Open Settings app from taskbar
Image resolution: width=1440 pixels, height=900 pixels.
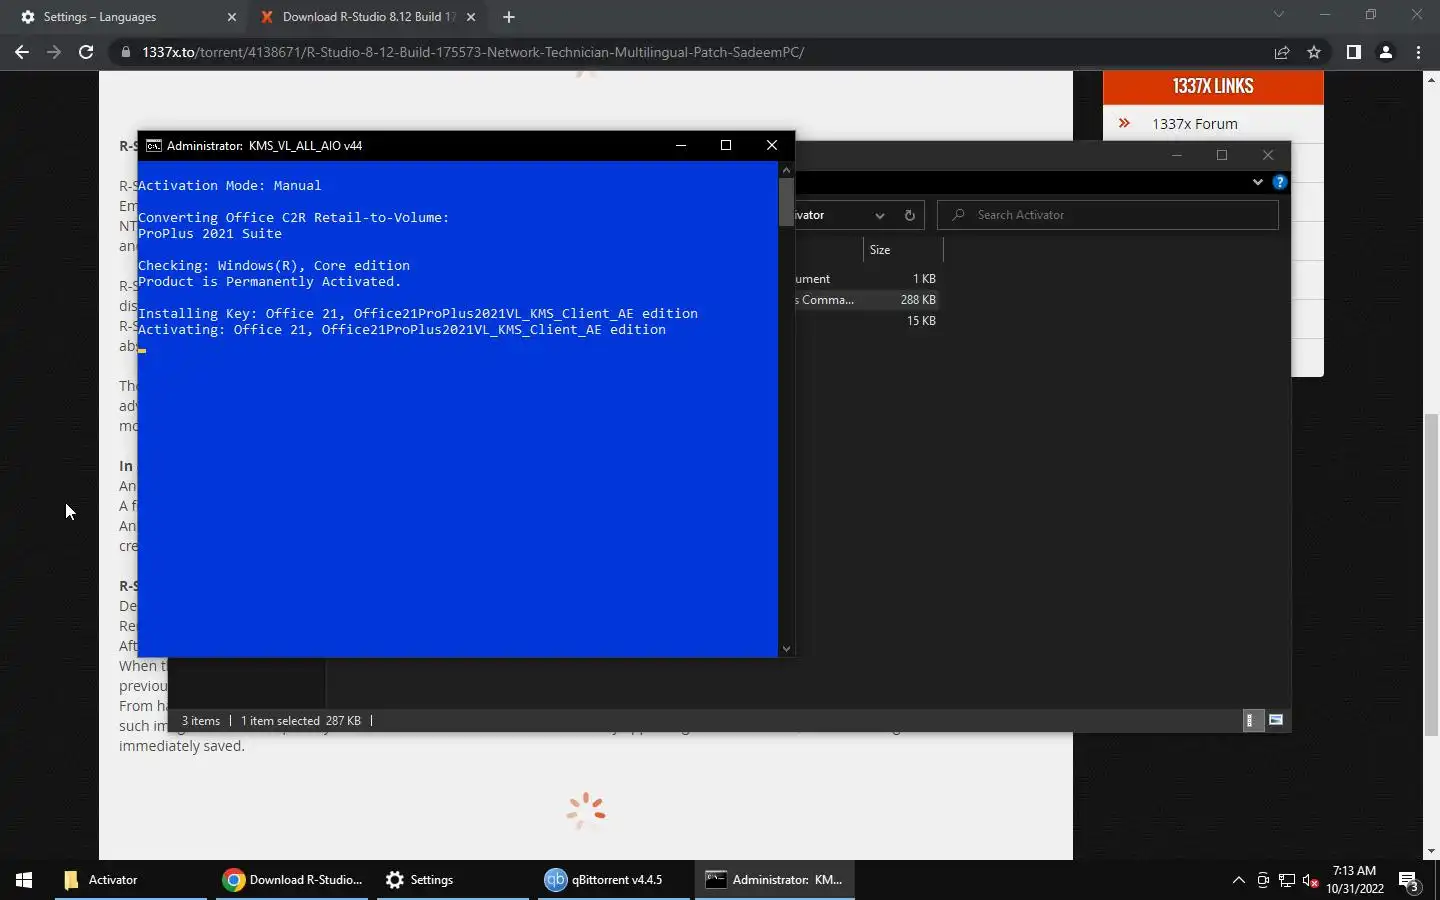pos(452,880)
